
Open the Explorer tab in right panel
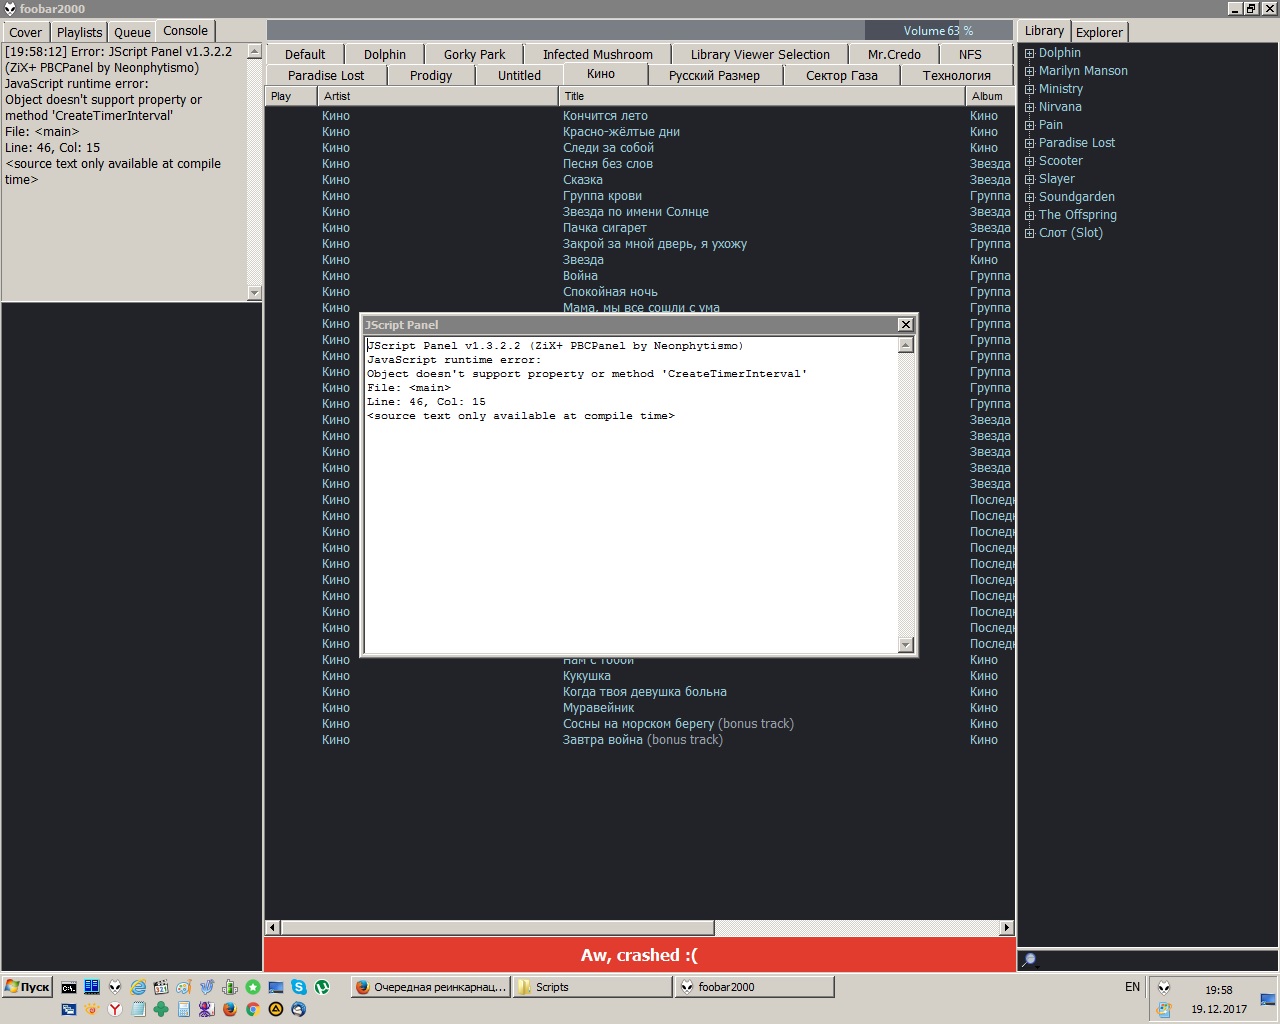click(x=1099, y=32)
